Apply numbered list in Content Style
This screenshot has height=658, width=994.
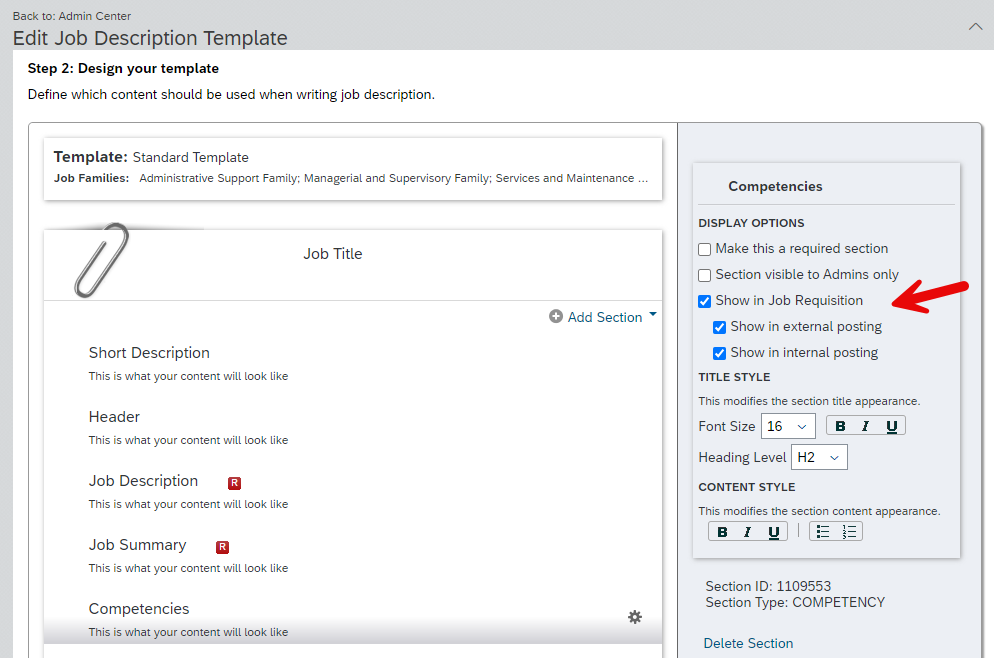pyautogui.click(x=849, y=532)
